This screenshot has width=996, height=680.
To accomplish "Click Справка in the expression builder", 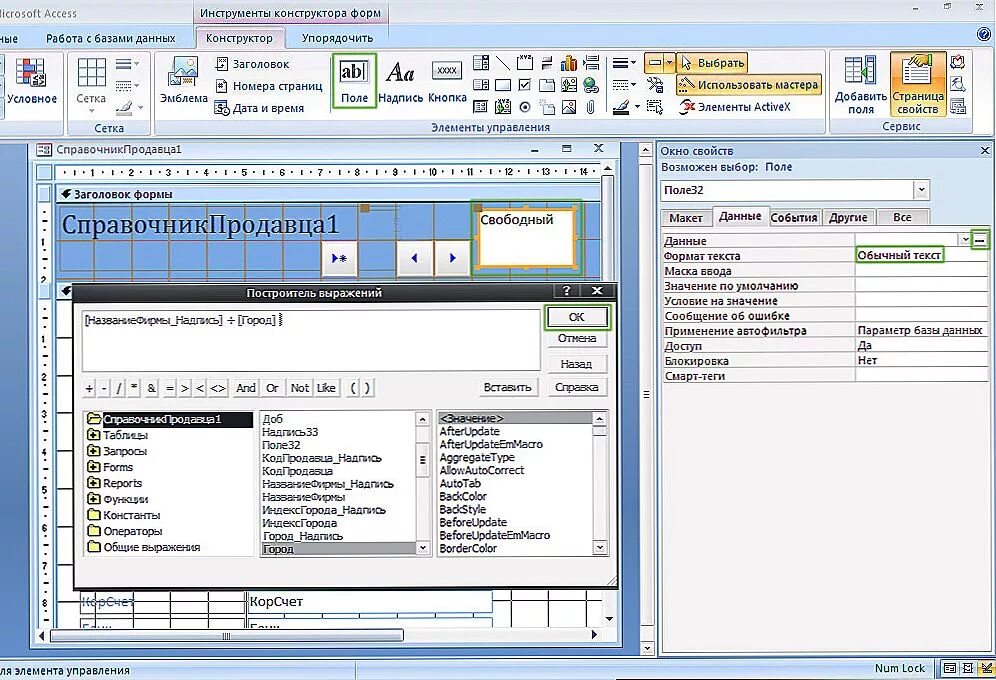I will (x=576, y=387).
